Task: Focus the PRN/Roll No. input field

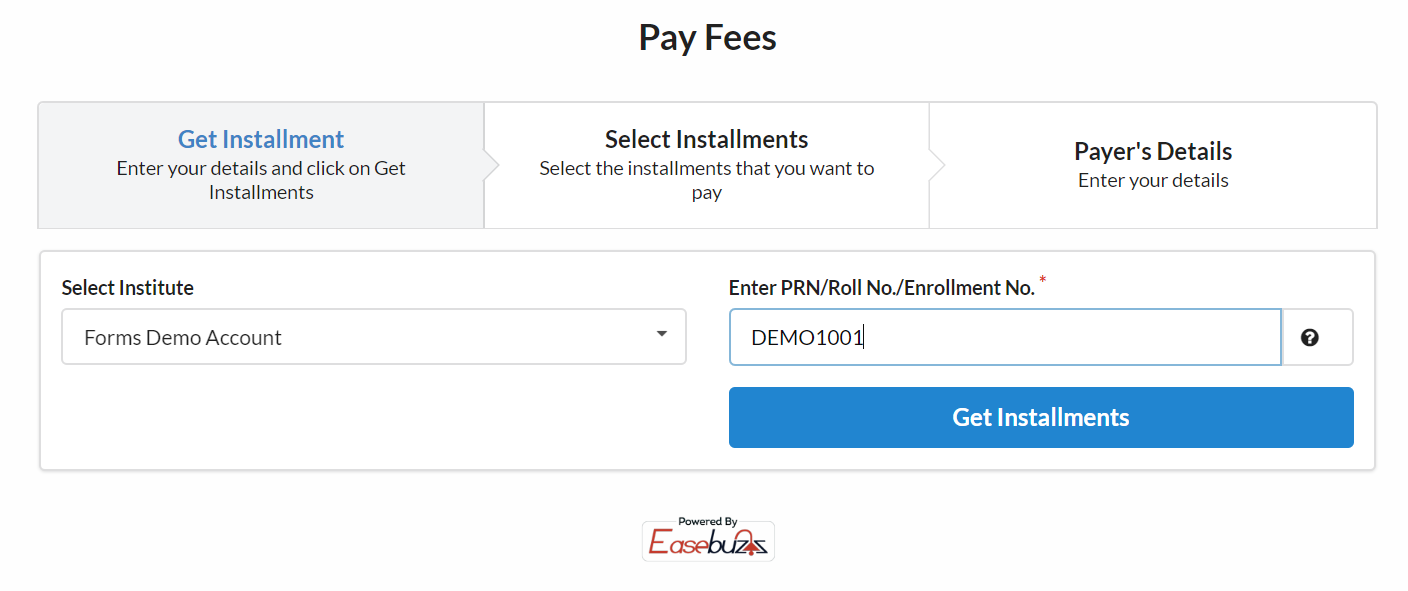Action: (1005, 337)
